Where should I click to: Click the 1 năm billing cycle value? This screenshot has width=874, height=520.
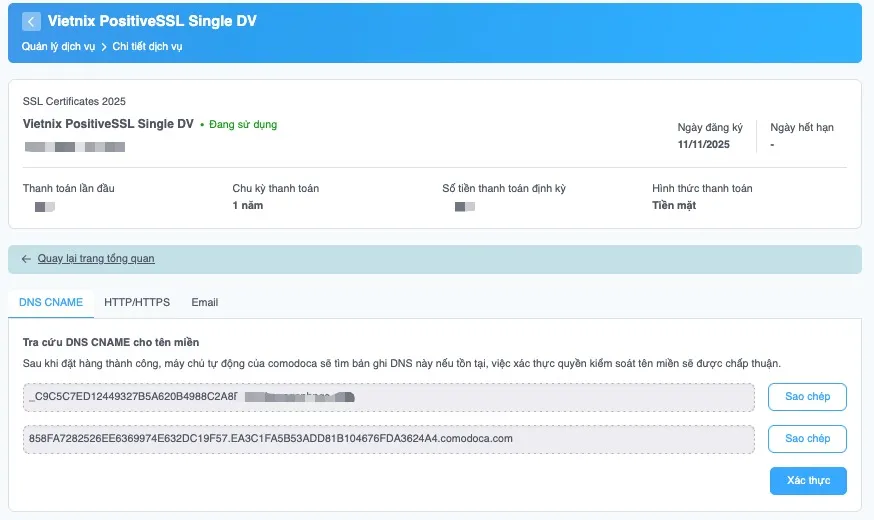click(x=247, y=205)
